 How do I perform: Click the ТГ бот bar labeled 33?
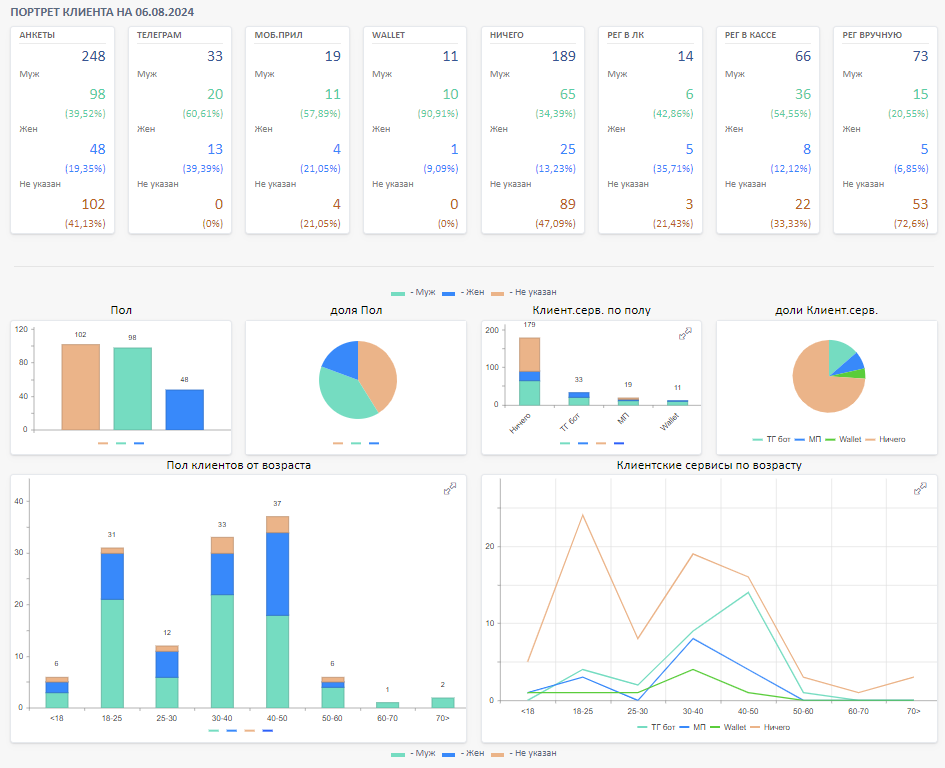click(x=579, y=398)
